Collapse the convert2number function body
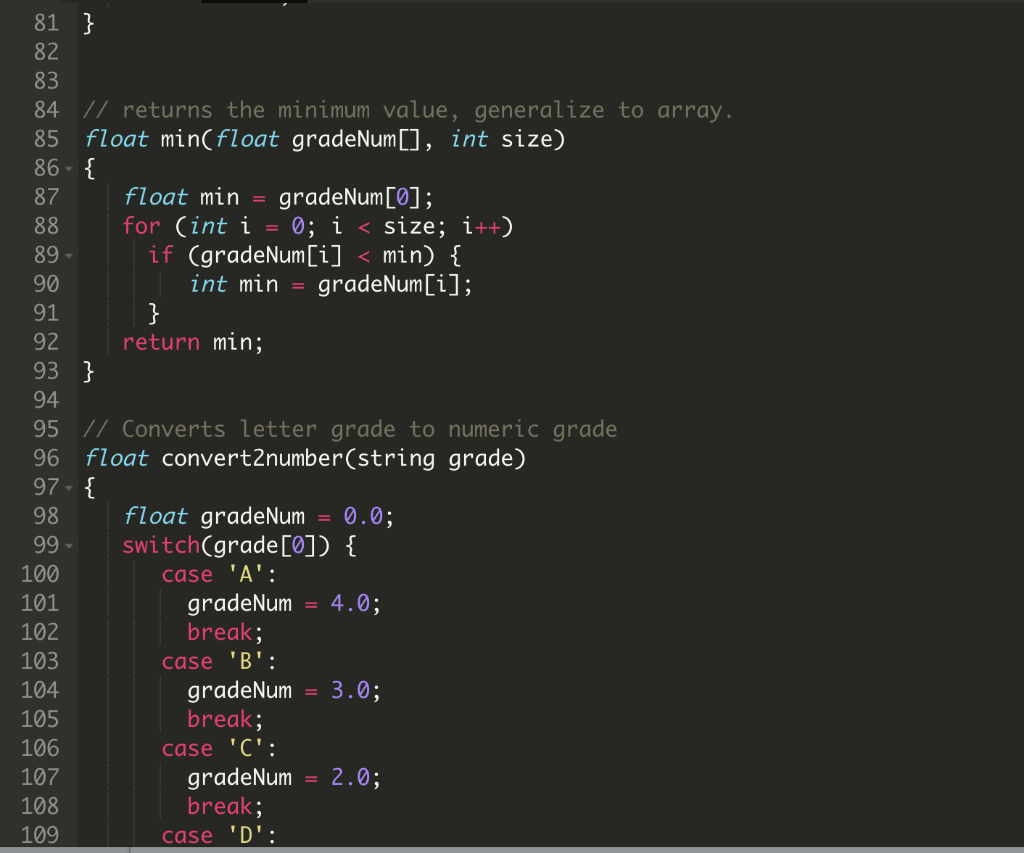 coord(70,487)
